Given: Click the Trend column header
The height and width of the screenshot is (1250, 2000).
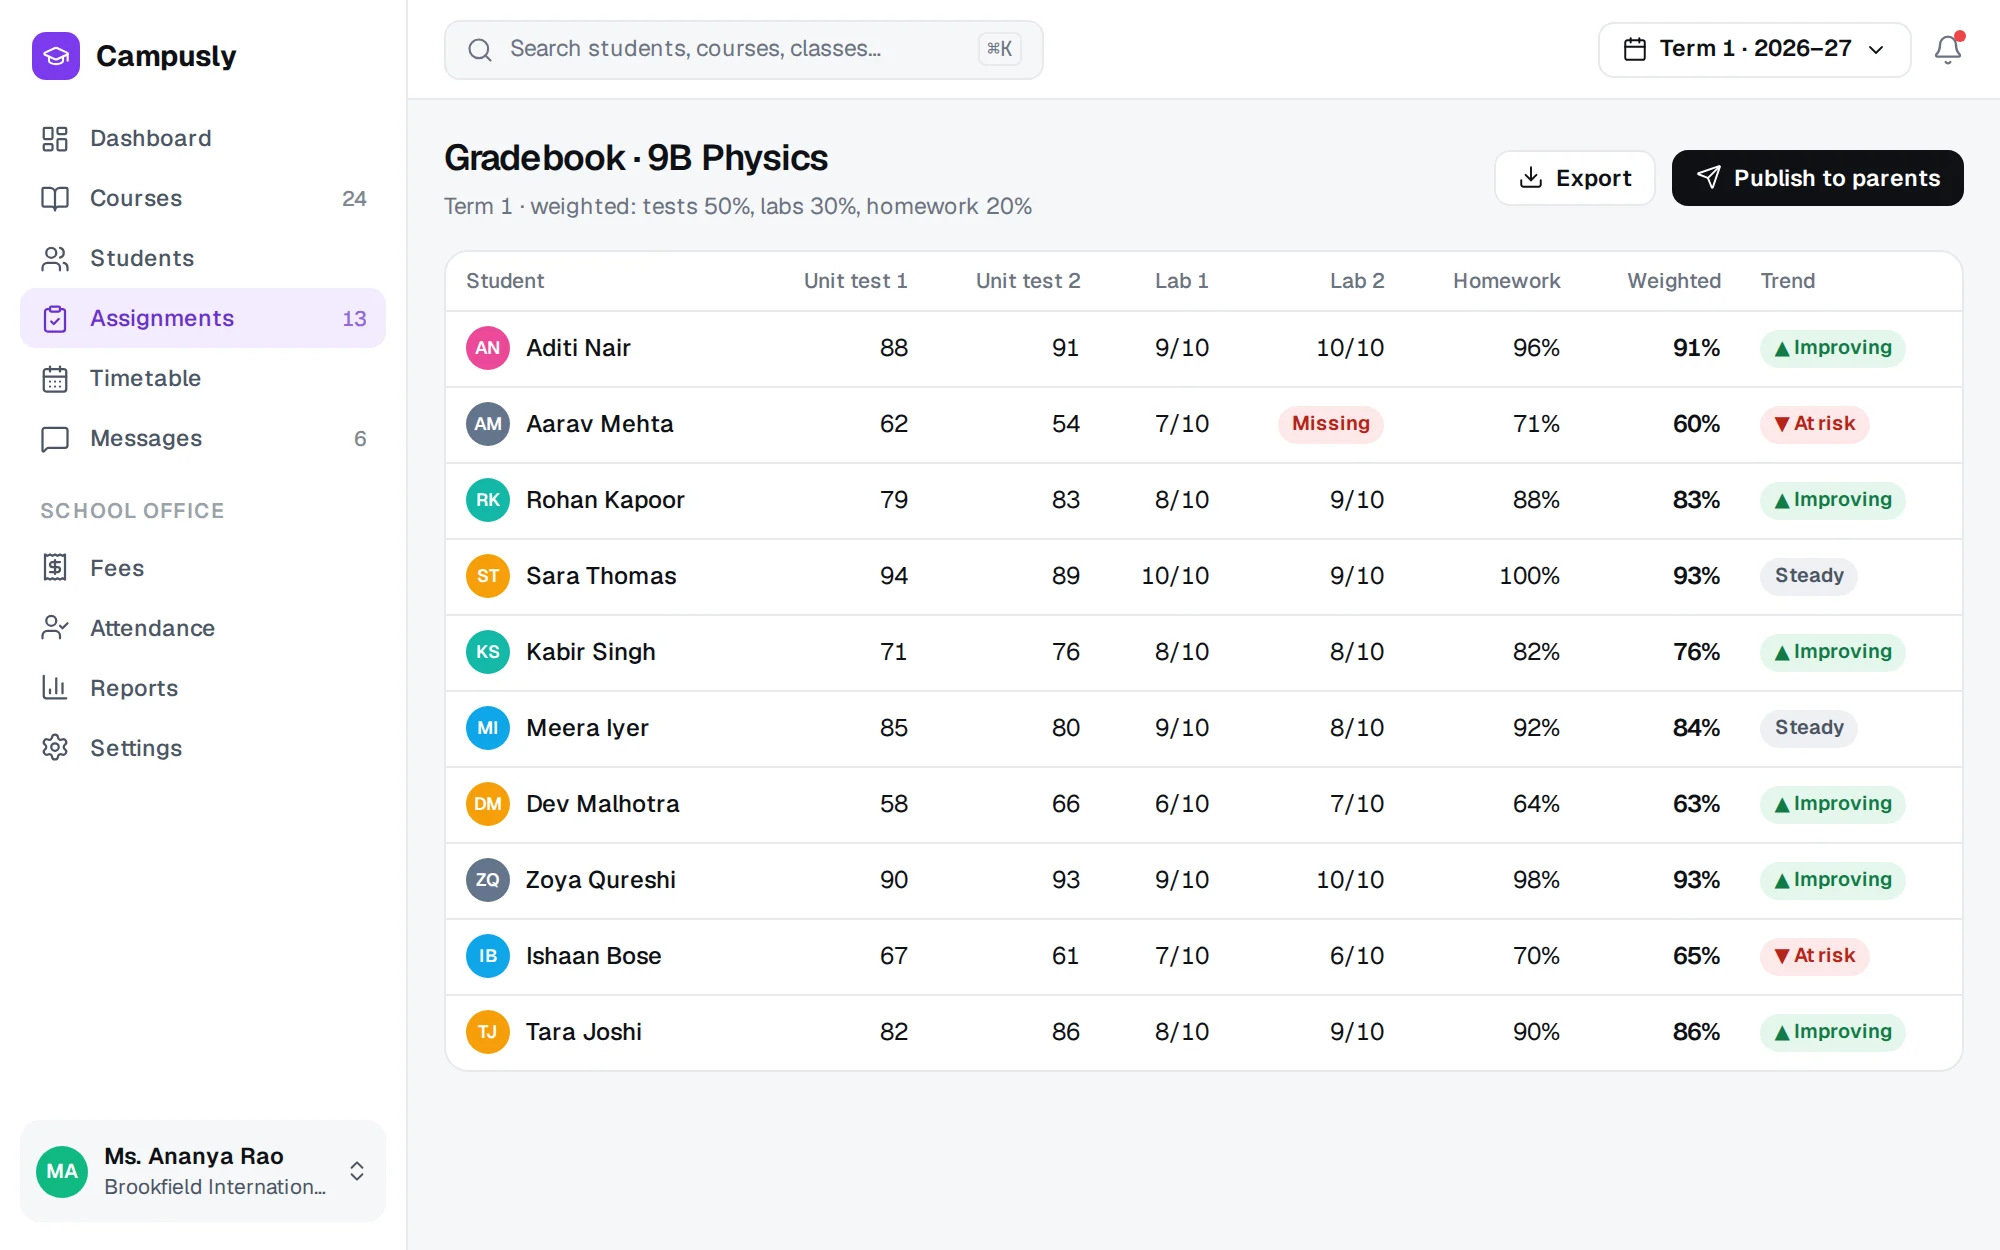Looking at the screenshot, I should 1787,281.
